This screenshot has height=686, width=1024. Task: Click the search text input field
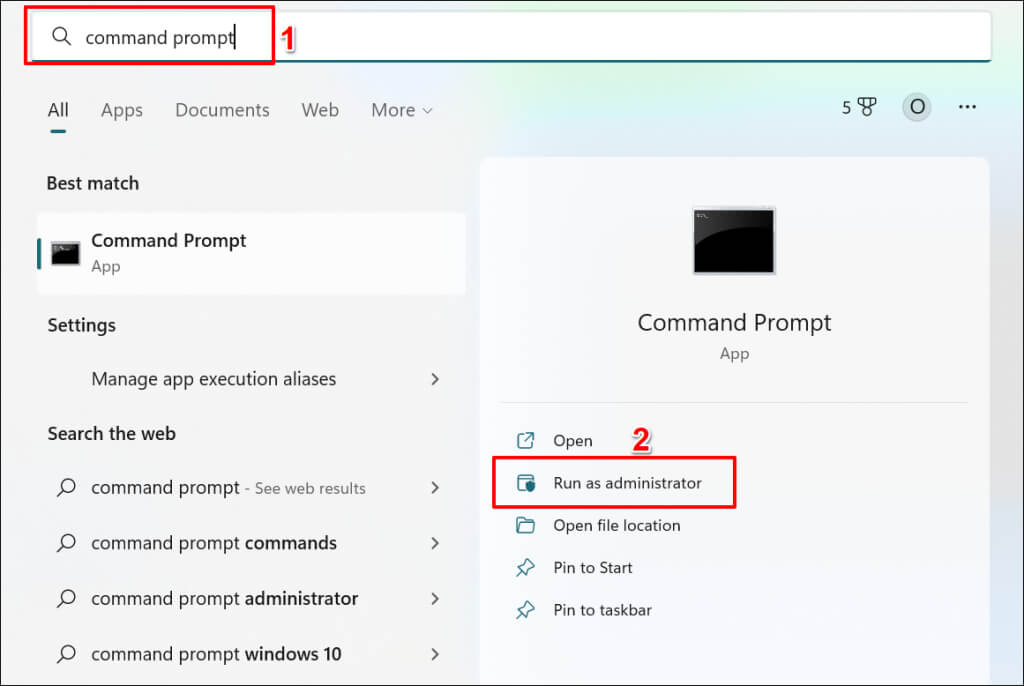(500, 38)
